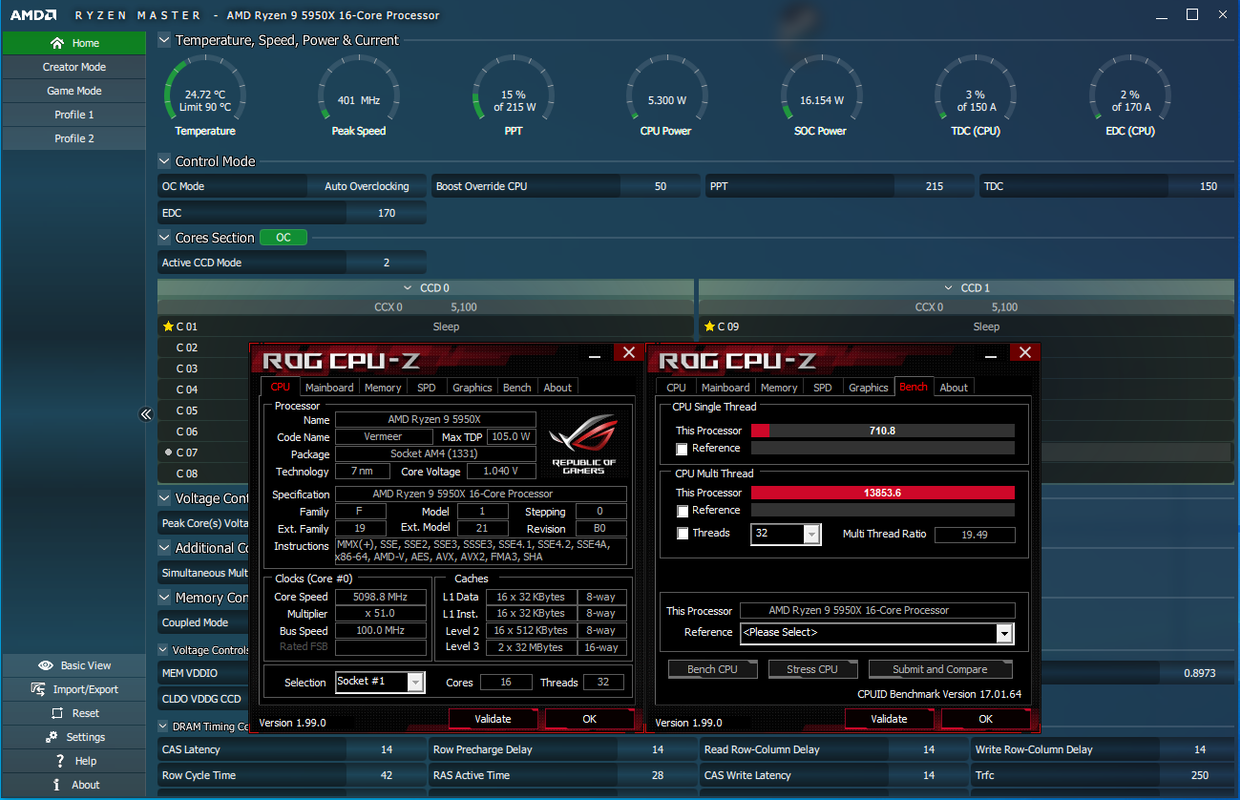Click OK in the left CPU-Z window
This screenshot has width=1240, height=800.
coord(590,719)
